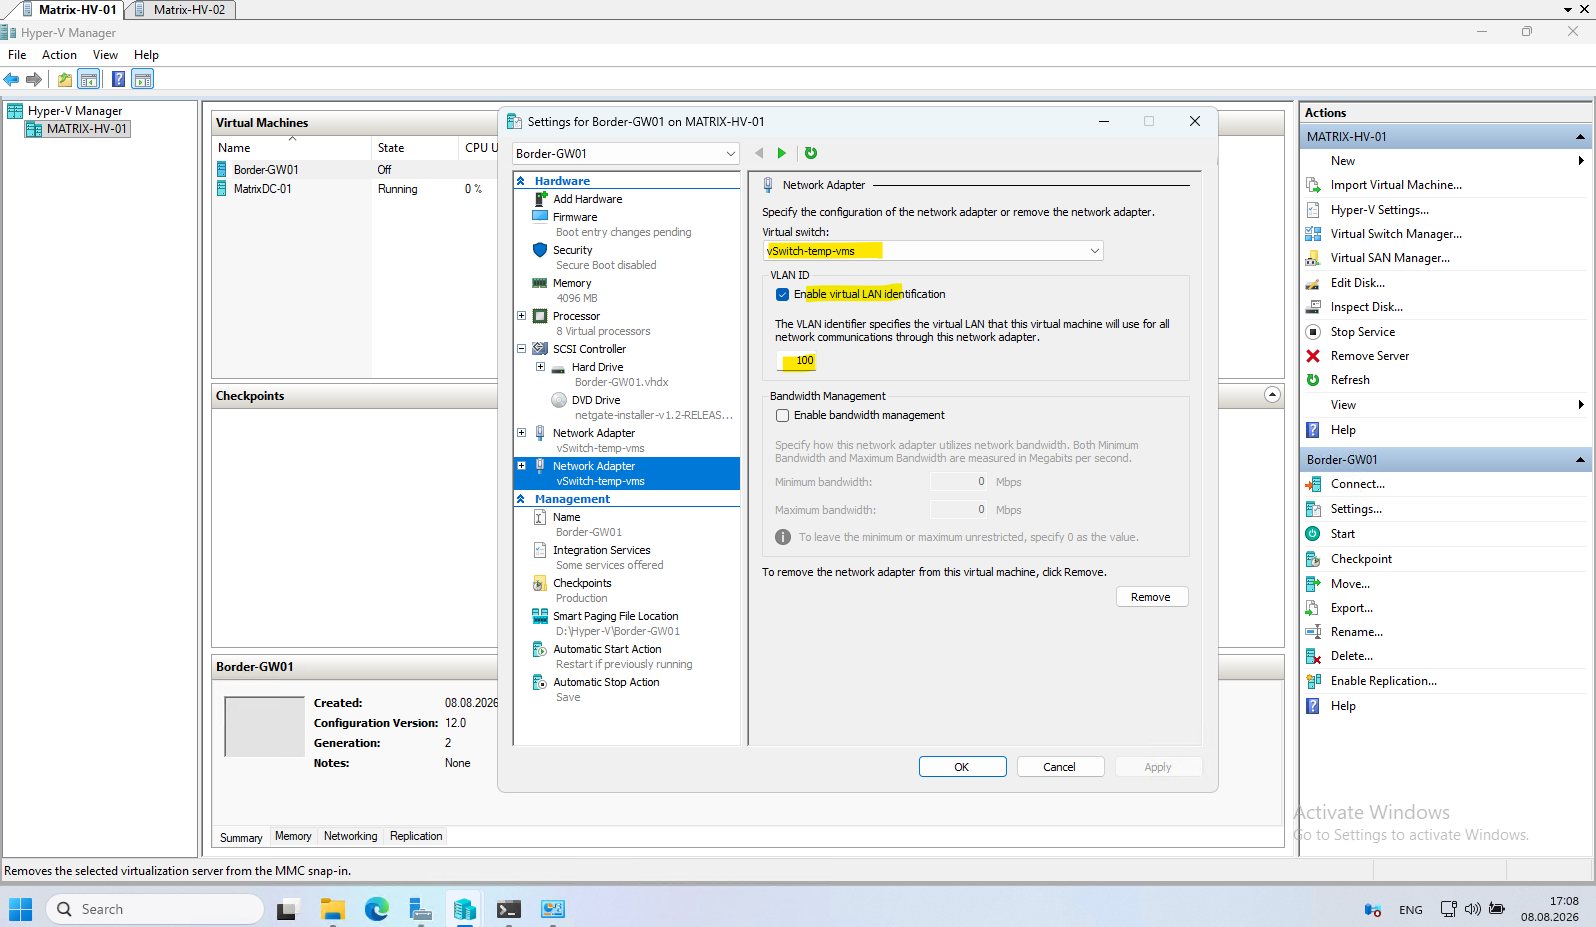Click Stop Service in Actions pane
The width and height of the screenshot is (1596, 927).
[x=1362, y=332]
